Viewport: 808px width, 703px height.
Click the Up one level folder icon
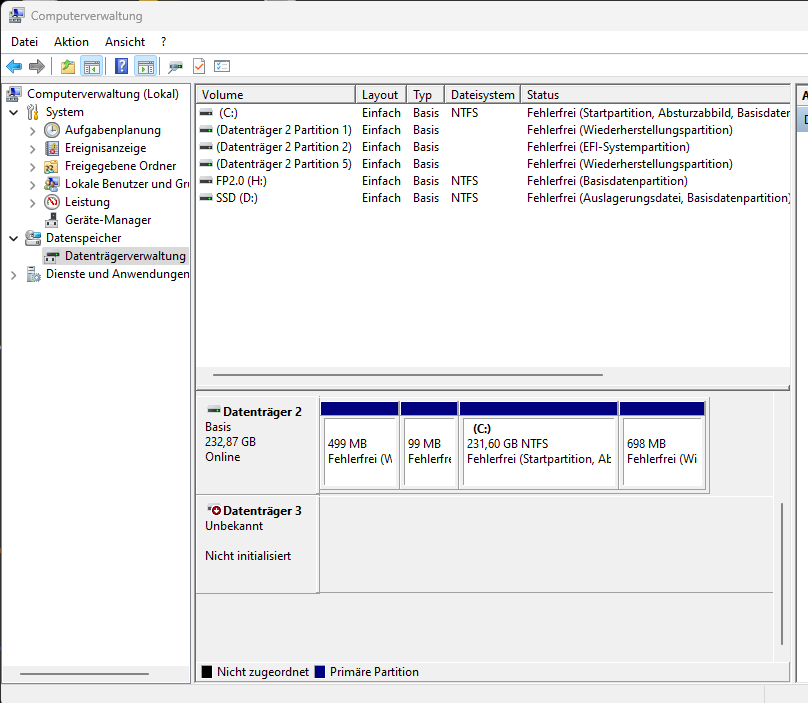pyautogui.click(x=68, y=66)
